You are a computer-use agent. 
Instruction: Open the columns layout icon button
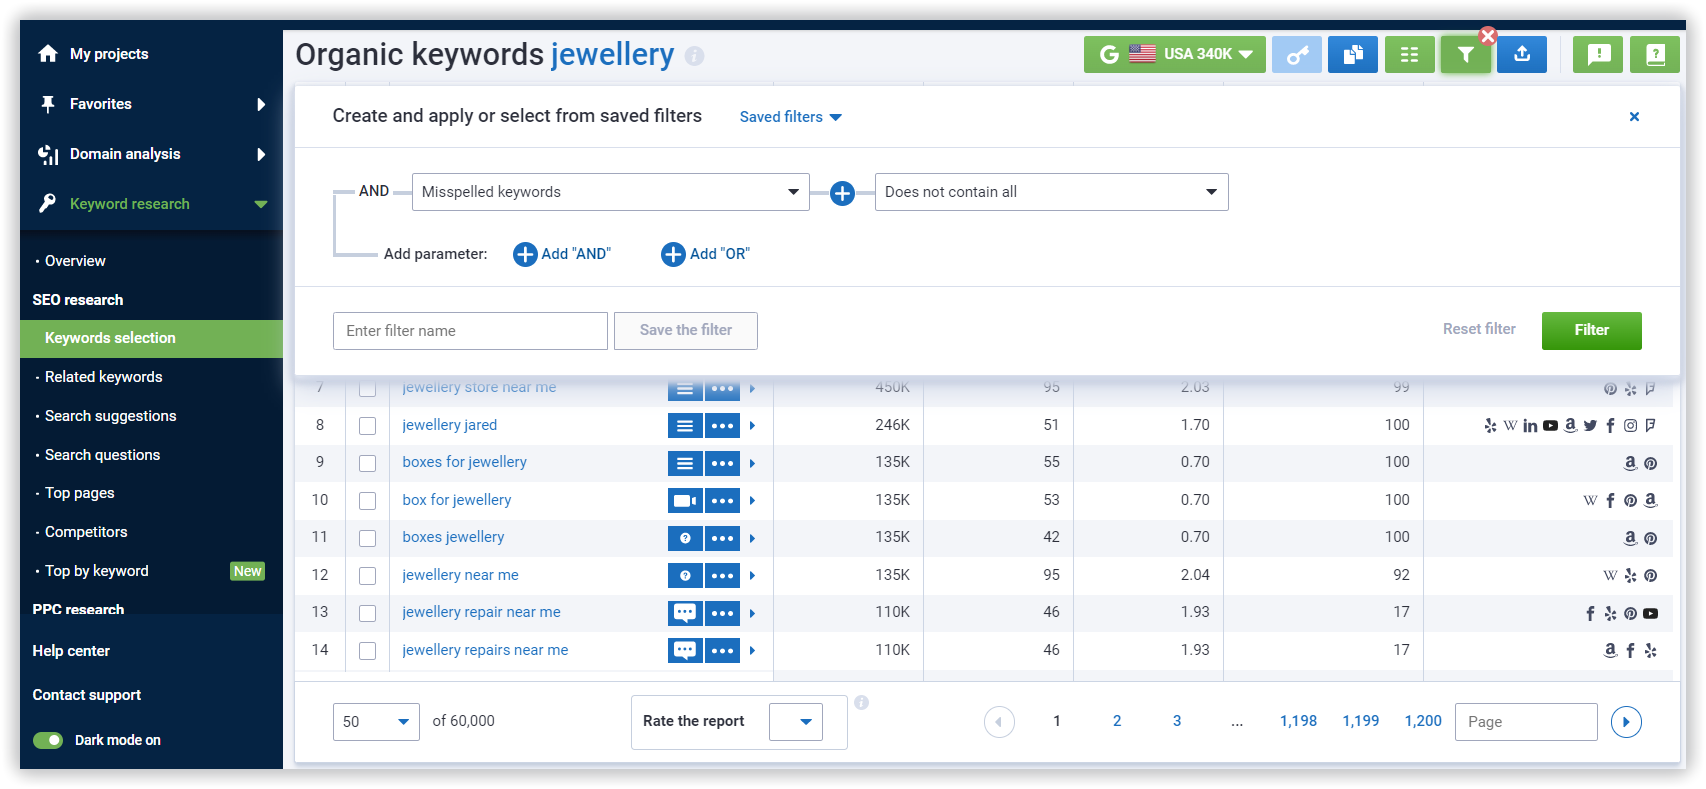1409,55
